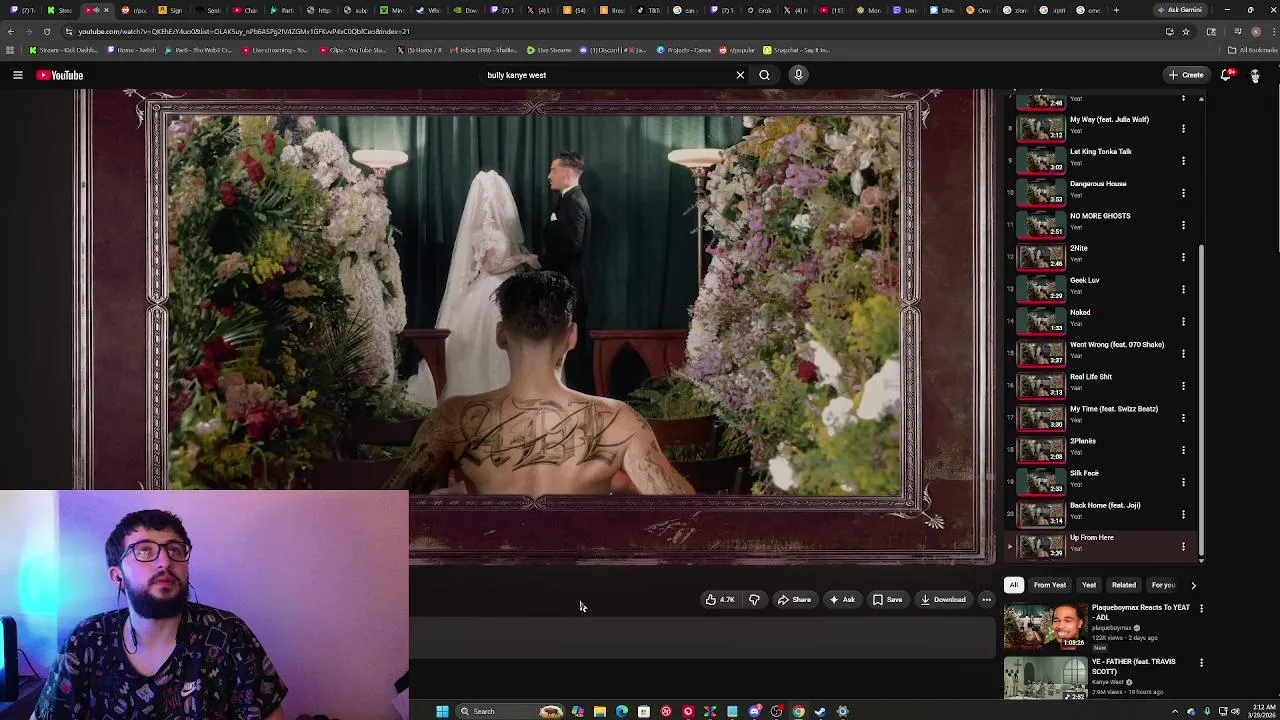Open YE - FATHER video thumbnail
The image size is (1280, 720).
(x=1045, y=678)
